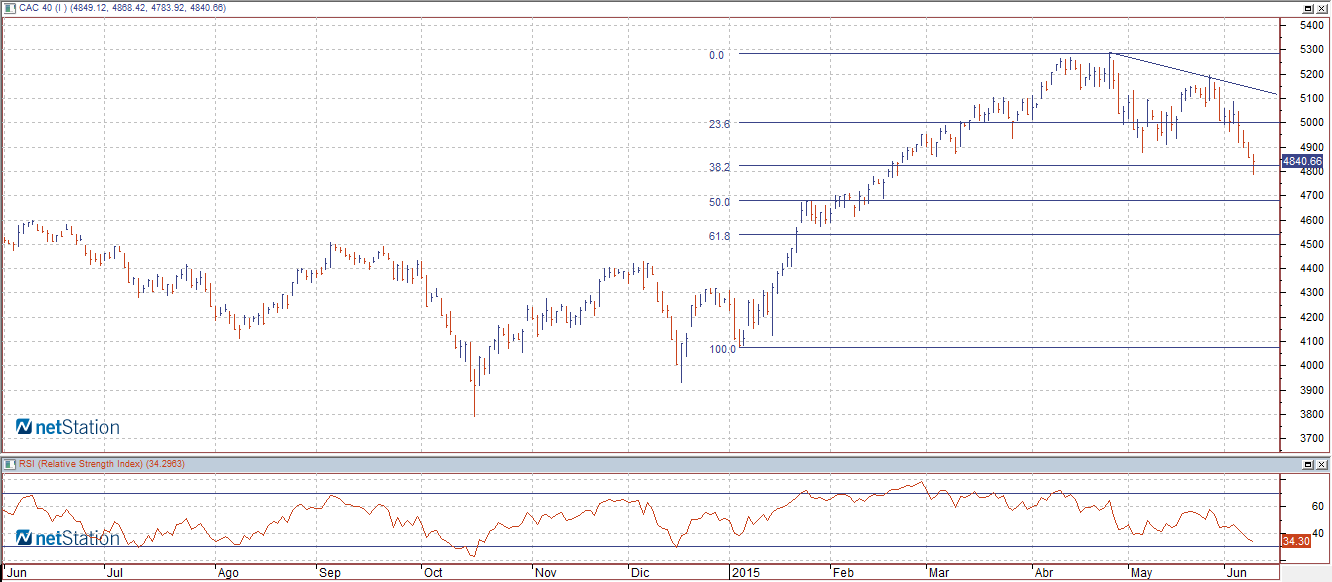Select the CAC 40 title text
1332x582 pixels.
pos(122,8)
